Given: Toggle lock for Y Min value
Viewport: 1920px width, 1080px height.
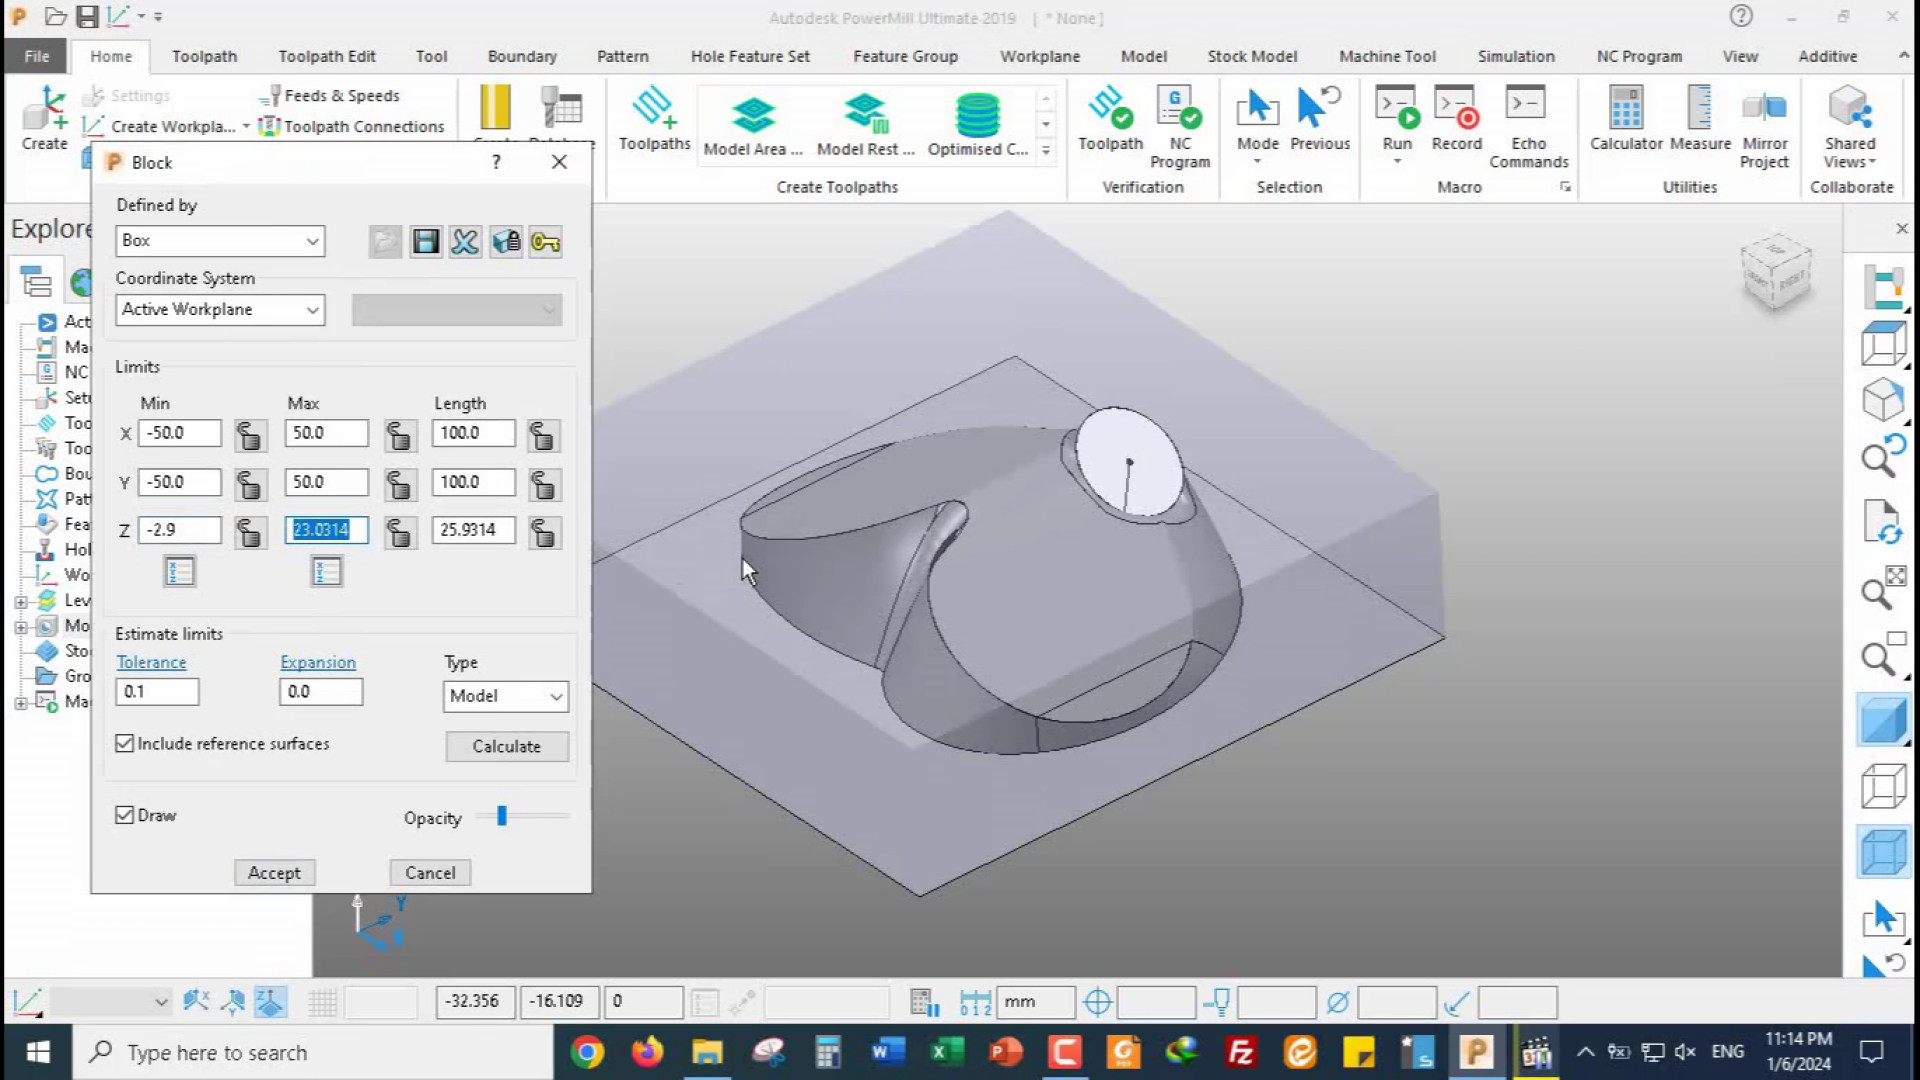Looking at the screenshot, I should [250, 485].
